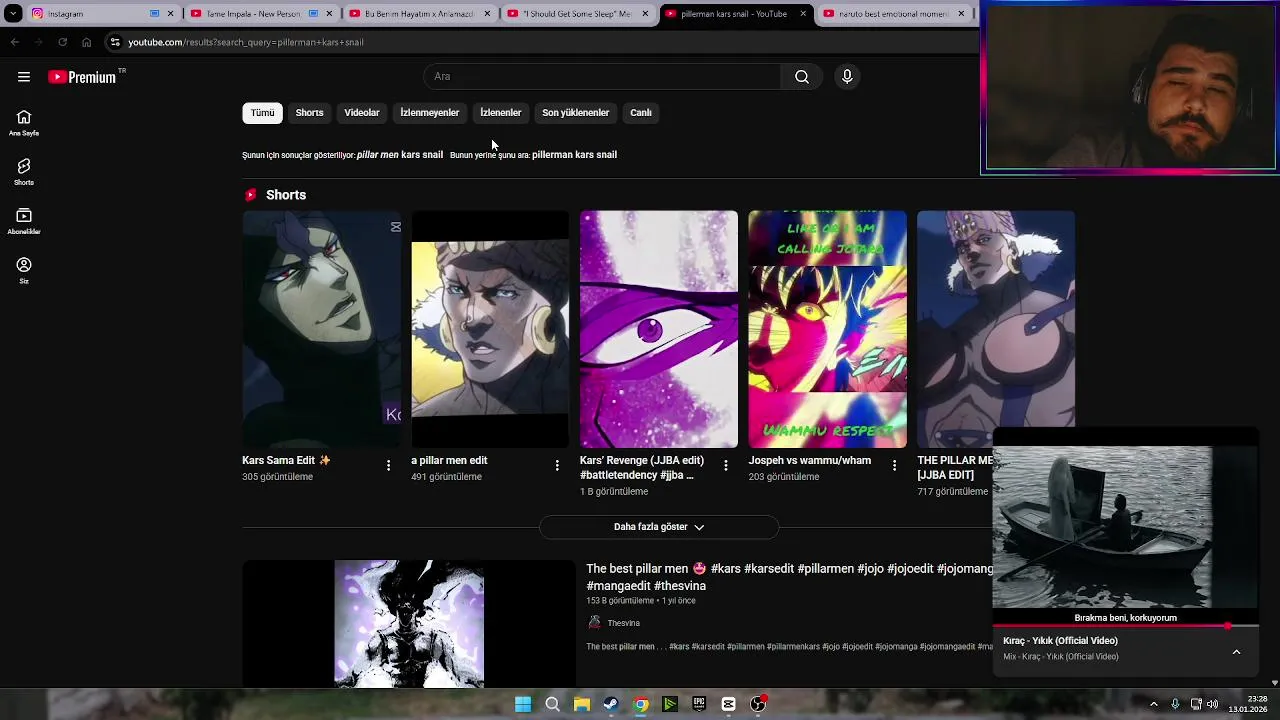The height and width of the screenshot is (720, 1280).
Task: Go to Ana Sayfa in sidebar
Action: [x=24, y=123]
